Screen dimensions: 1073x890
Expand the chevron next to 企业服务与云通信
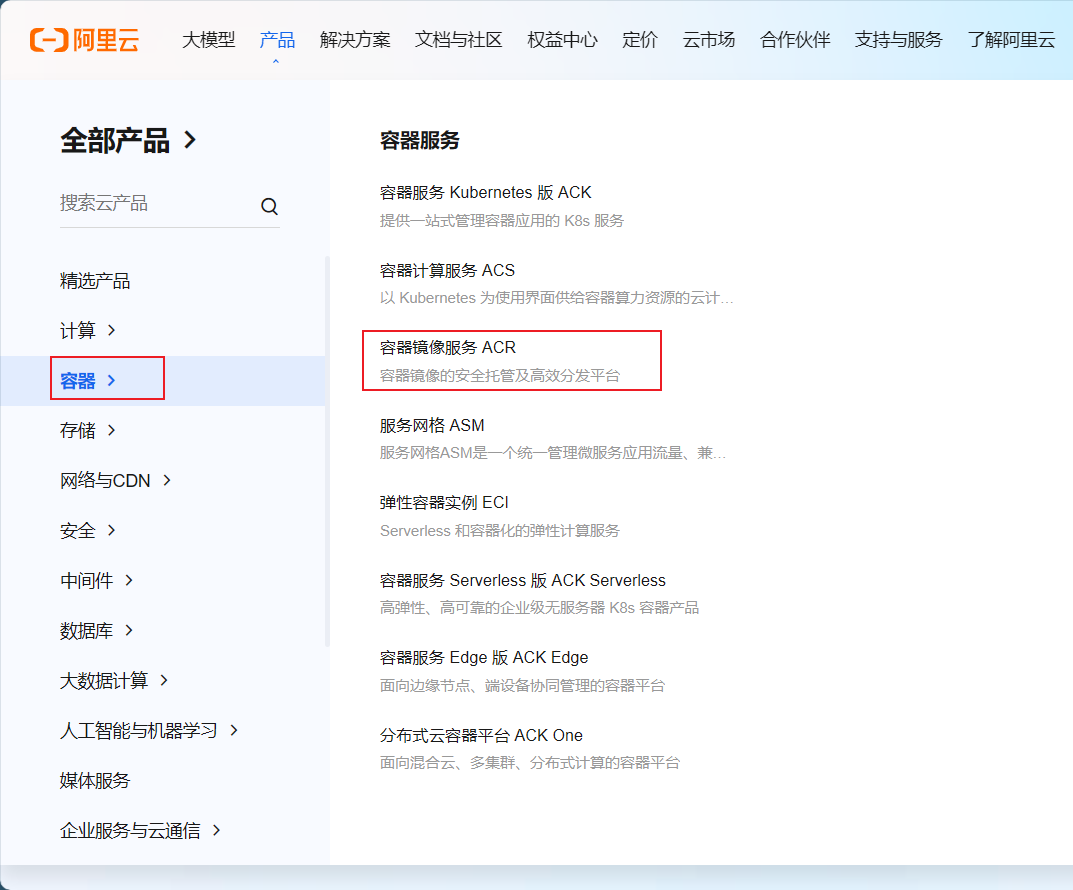tap(217, 830)
